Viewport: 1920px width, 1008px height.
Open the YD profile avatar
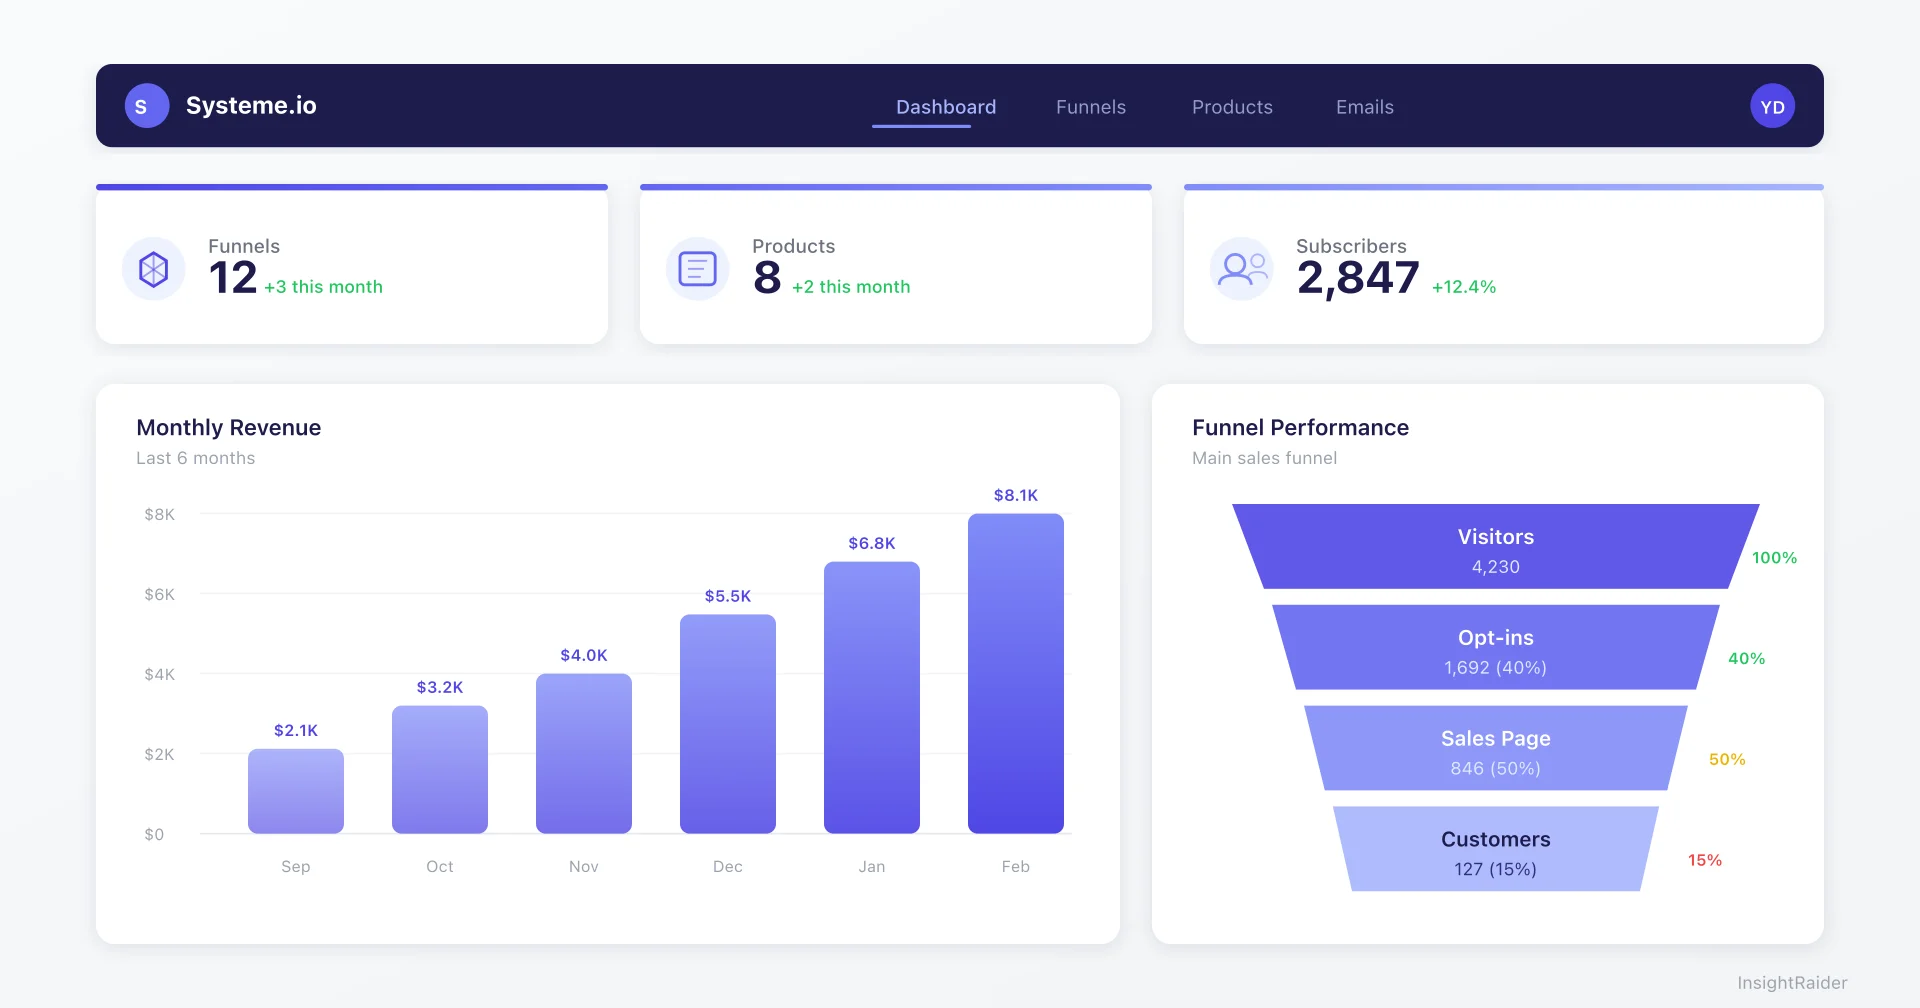(x=1772, y=105)
